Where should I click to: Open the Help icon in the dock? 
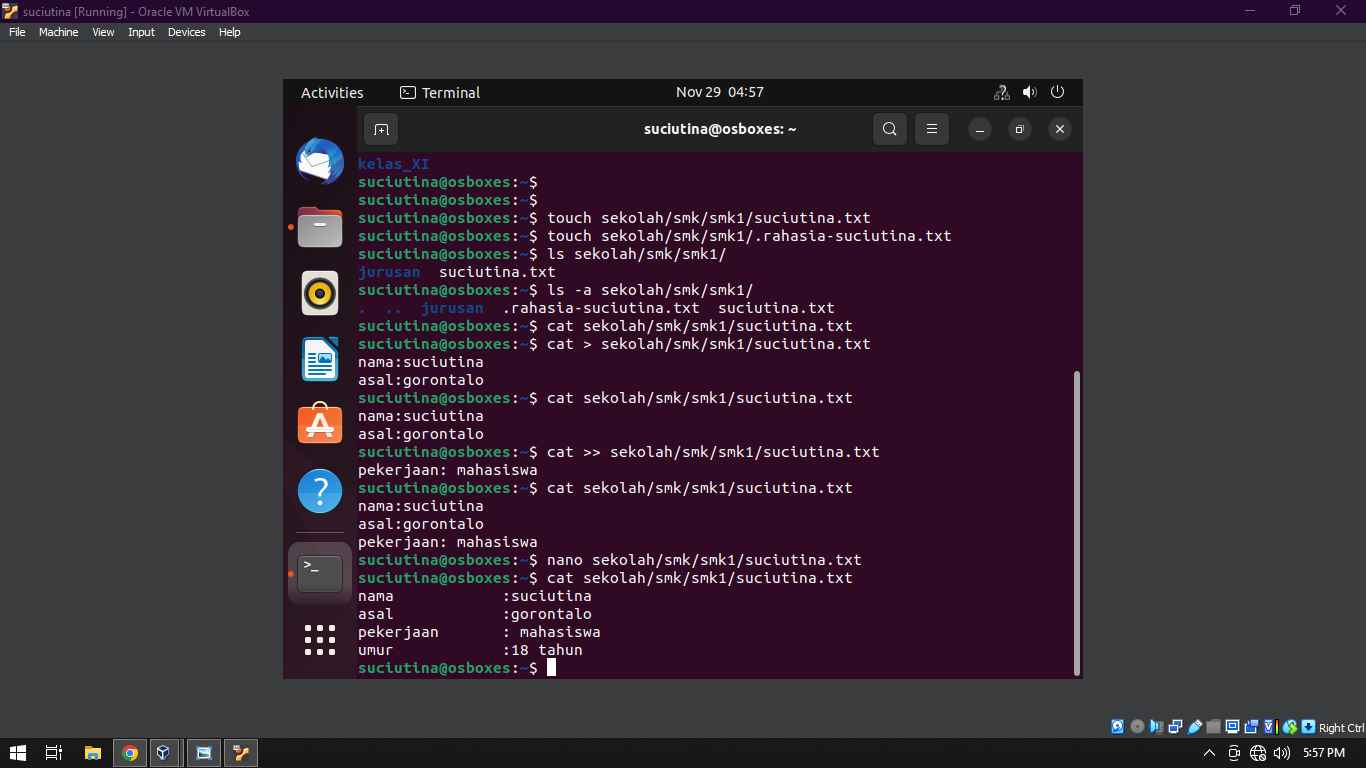[320, 491]
